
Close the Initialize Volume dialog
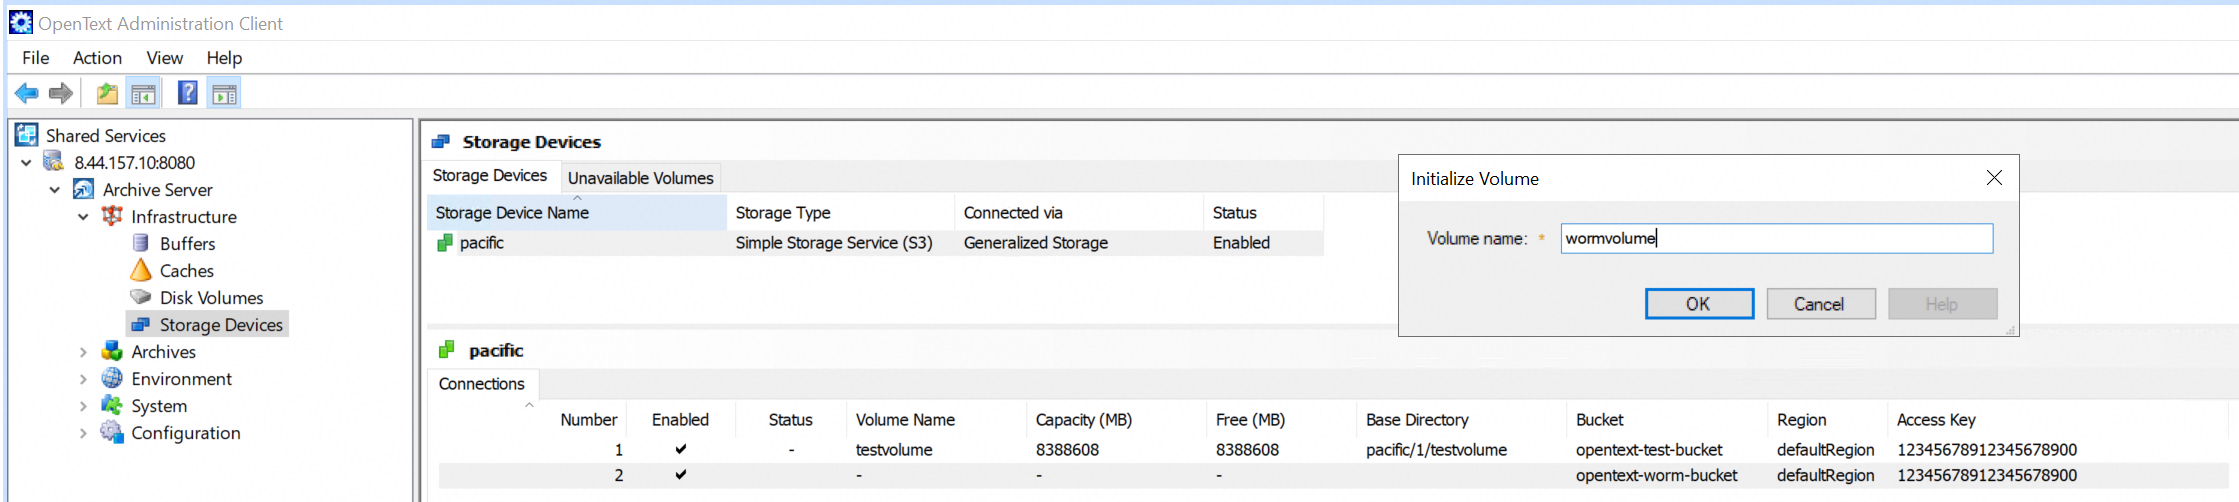(x=1994, y=177)
